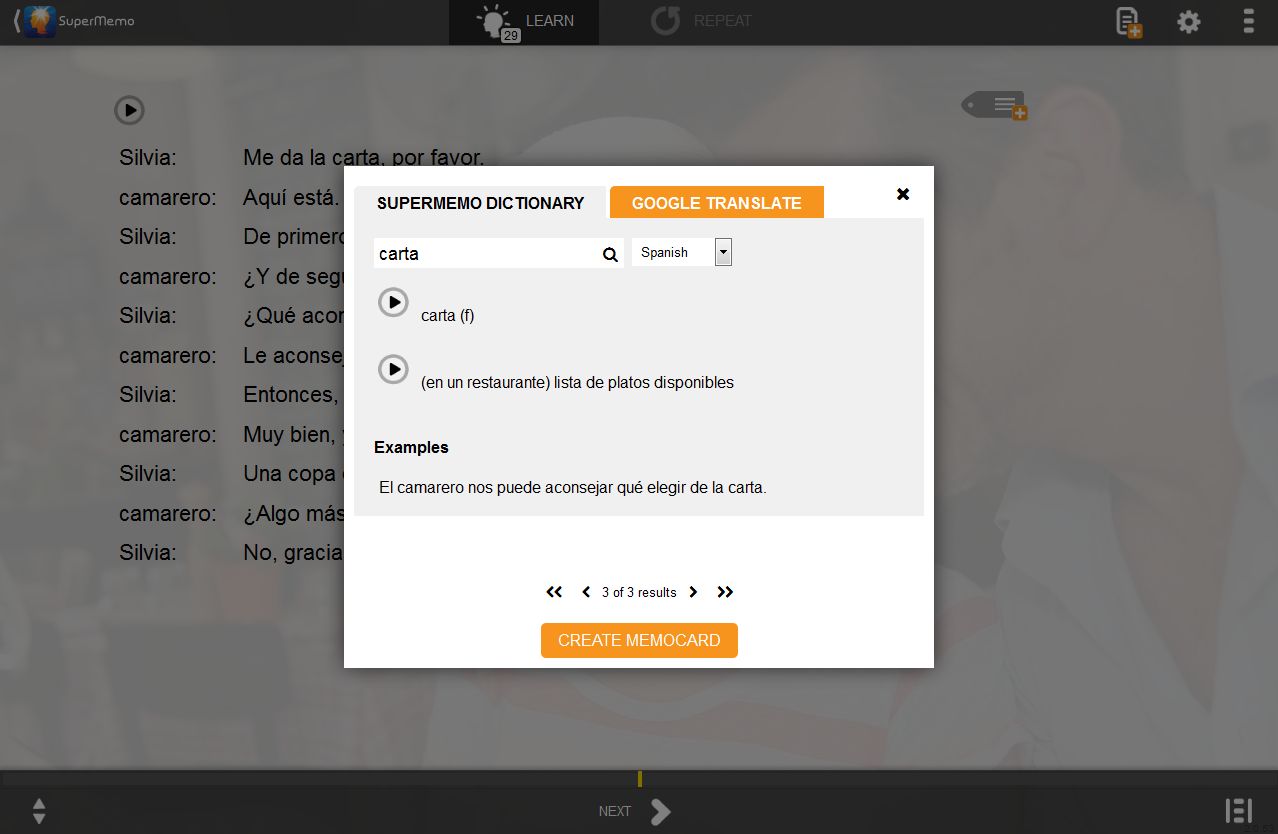Click the magnifier search icon
The width and height of the screenshot is (1278, 834).
point(610,255)
